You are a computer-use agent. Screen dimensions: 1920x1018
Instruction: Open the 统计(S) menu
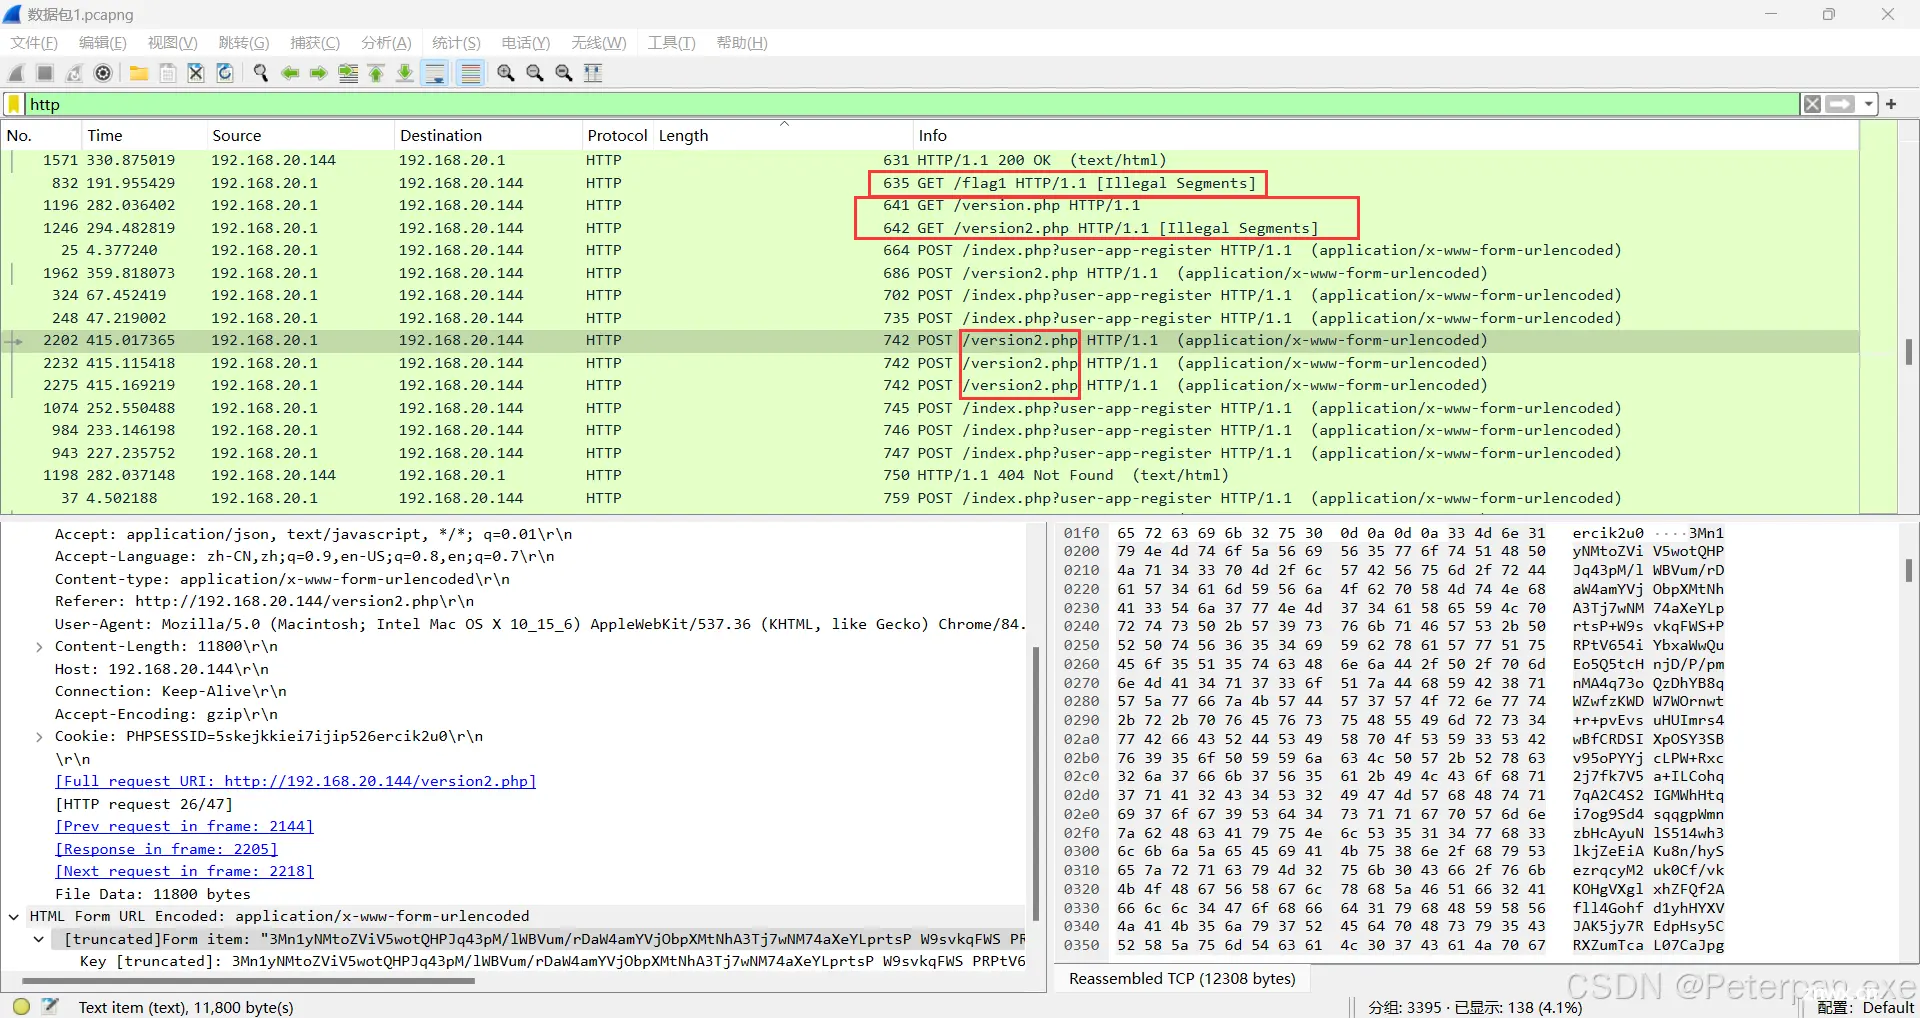click(456, 43)
